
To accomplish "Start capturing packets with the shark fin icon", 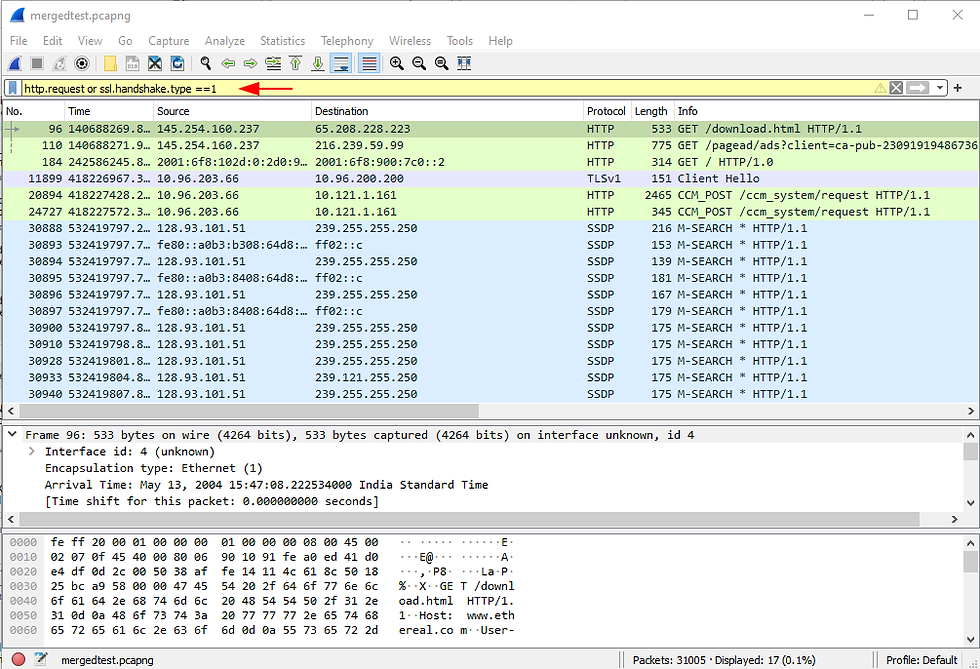I will pyautogui.click(x=15, y=63).
